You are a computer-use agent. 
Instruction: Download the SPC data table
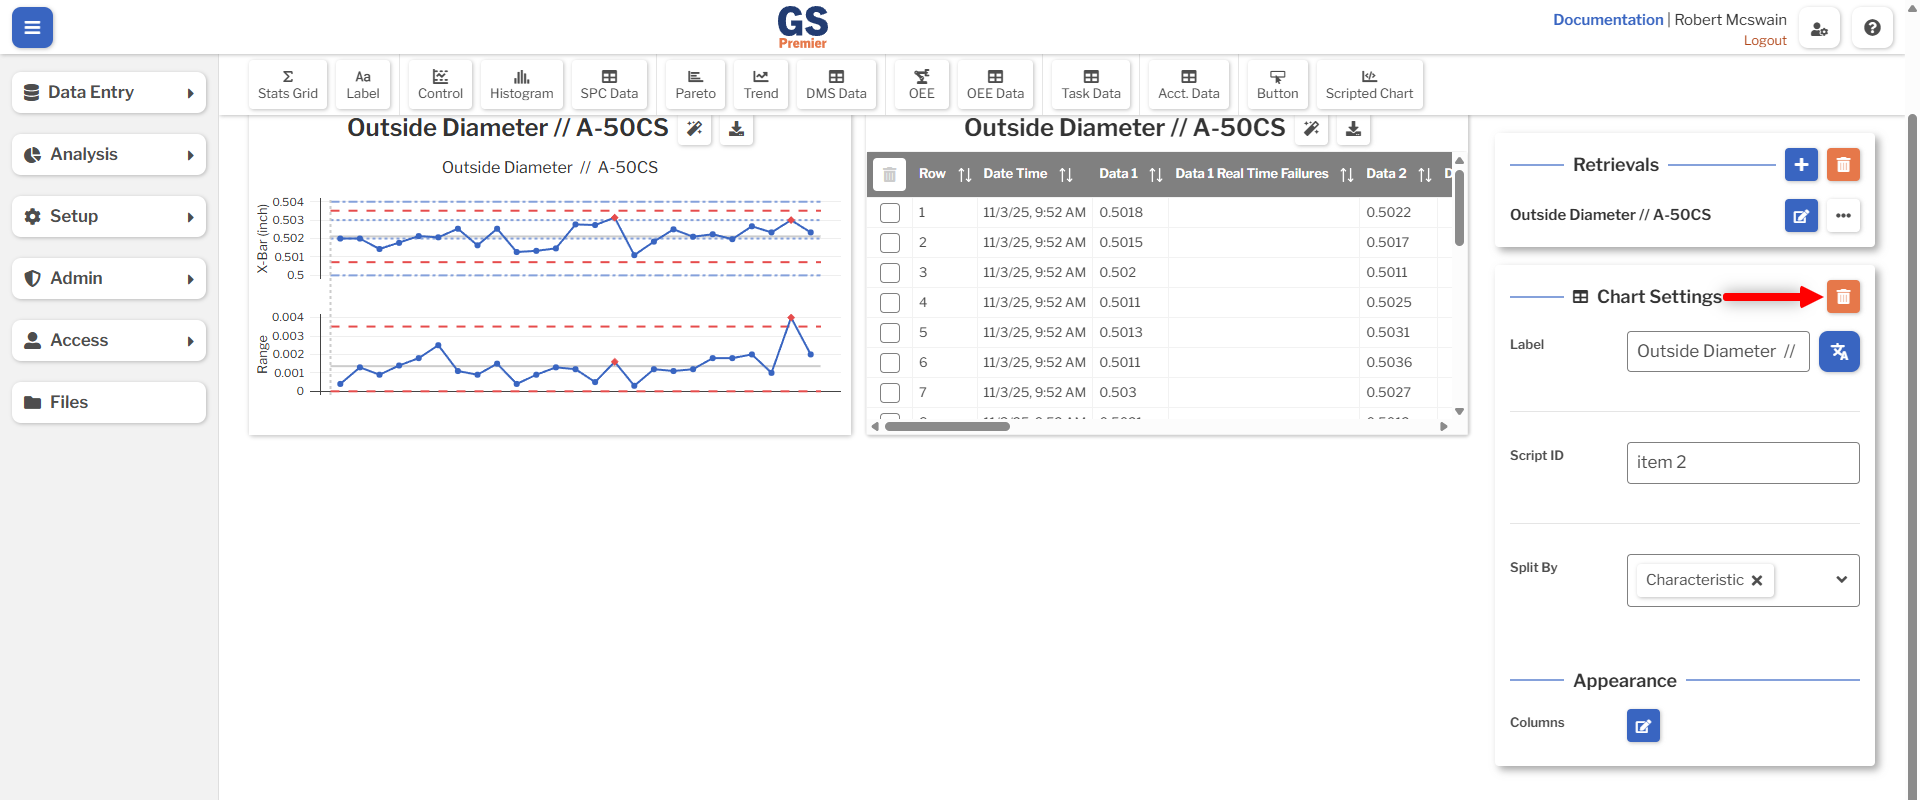(x=1353, y=129)
